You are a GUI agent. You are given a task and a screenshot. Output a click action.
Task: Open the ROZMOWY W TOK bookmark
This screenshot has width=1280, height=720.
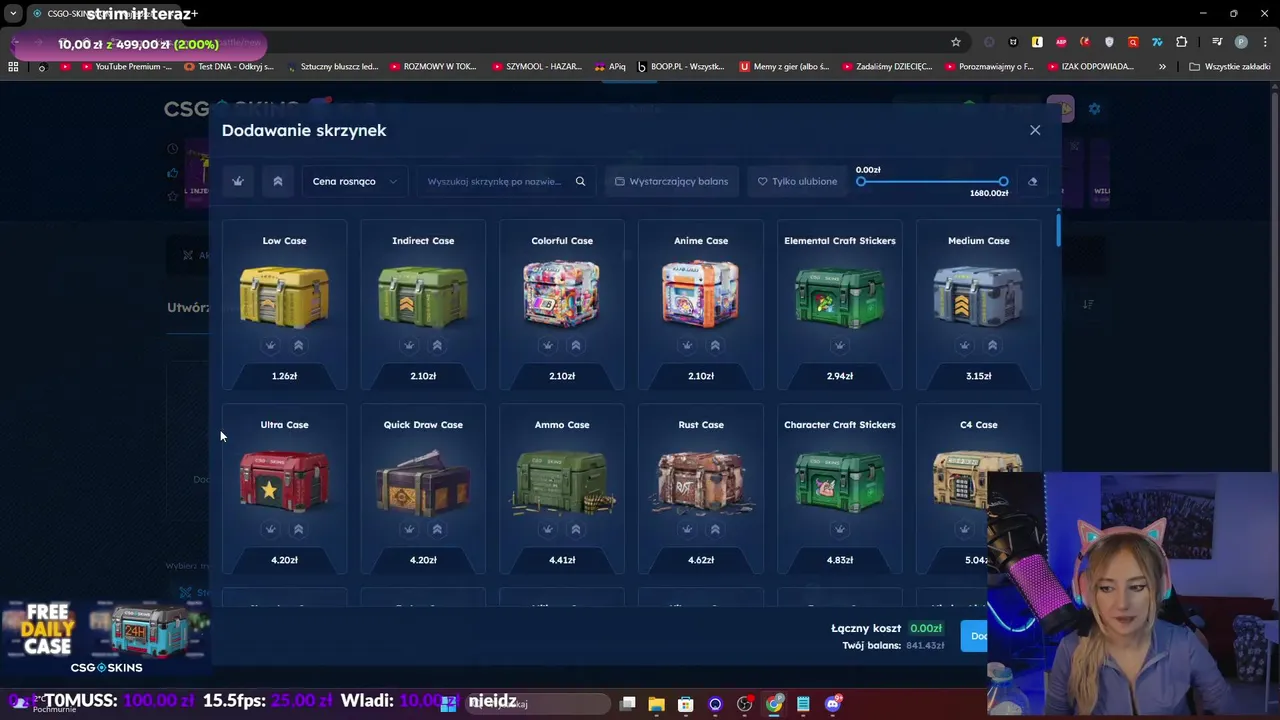tap(432, 67)
